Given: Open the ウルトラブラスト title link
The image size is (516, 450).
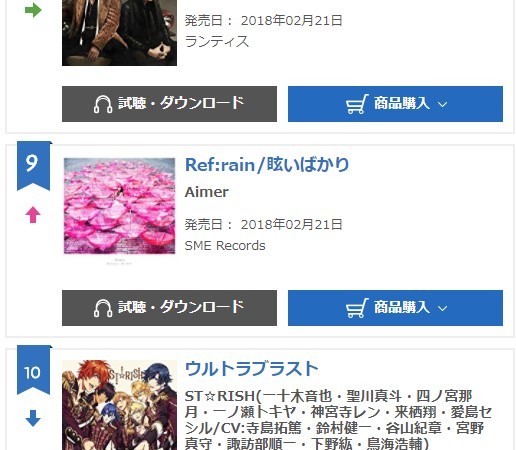Looking at the screenshot, I should [252, 369].
